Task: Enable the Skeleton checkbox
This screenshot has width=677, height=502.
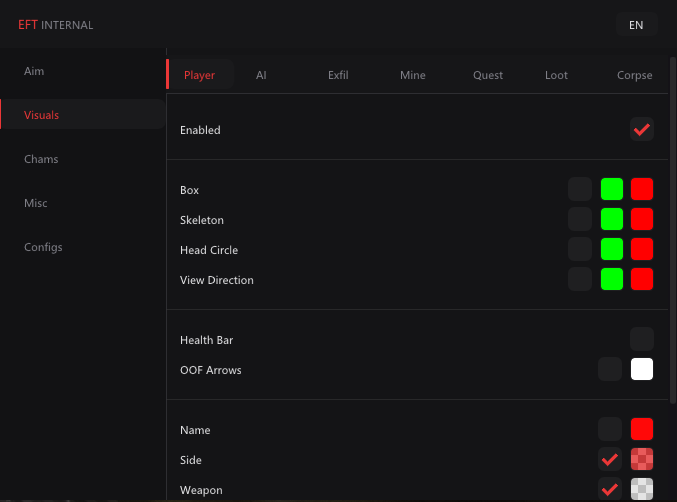Action: point(580,219)
